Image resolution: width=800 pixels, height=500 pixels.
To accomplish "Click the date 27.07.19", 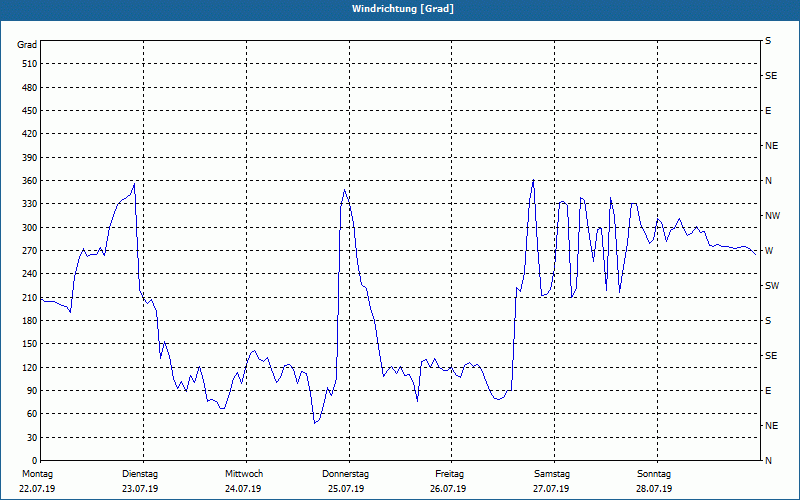I will coord(551,489).
